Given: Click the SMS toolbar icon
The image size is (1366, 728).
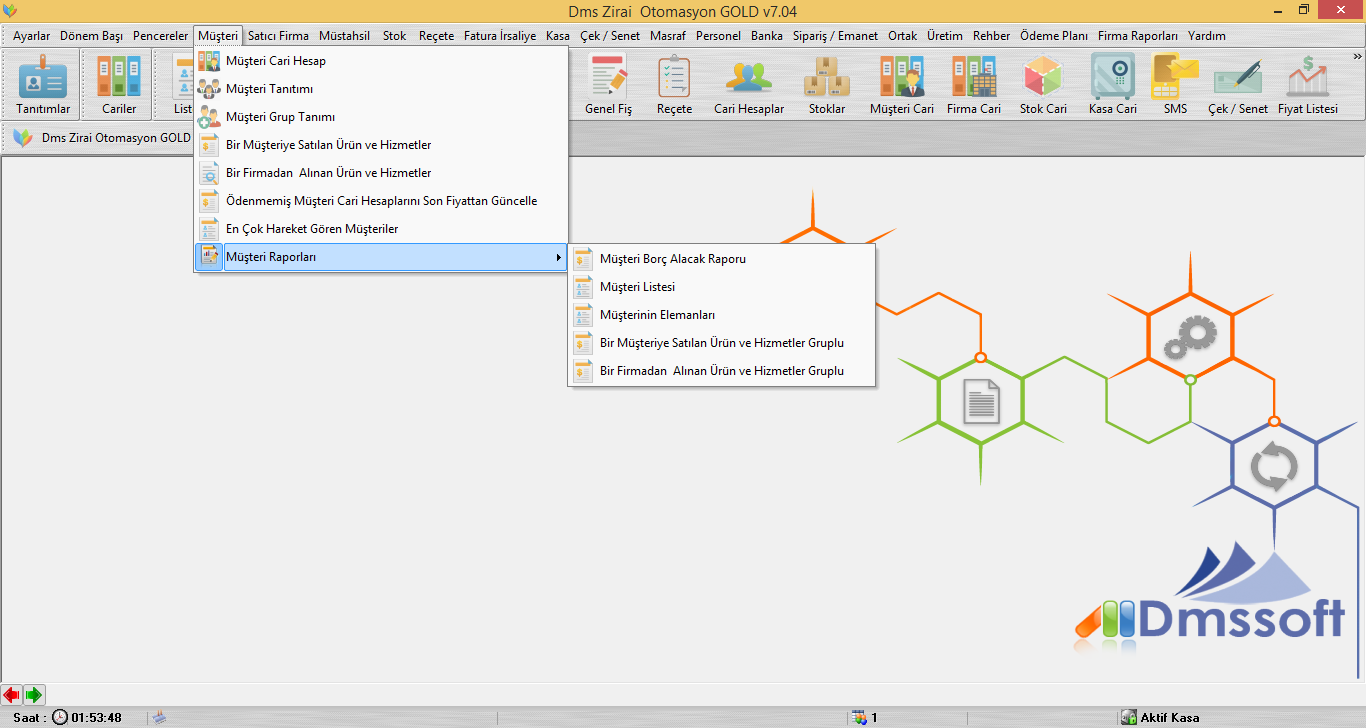Looking at the screenshot, I should click(x=1175, y=84).
